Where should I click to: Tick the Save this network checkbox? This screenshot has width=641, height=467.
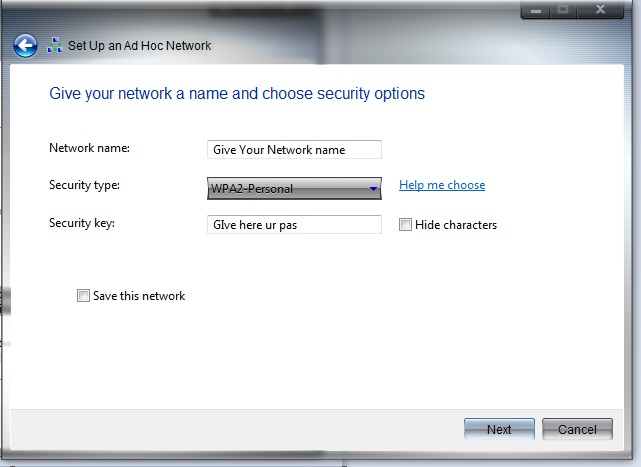(83, 296)
